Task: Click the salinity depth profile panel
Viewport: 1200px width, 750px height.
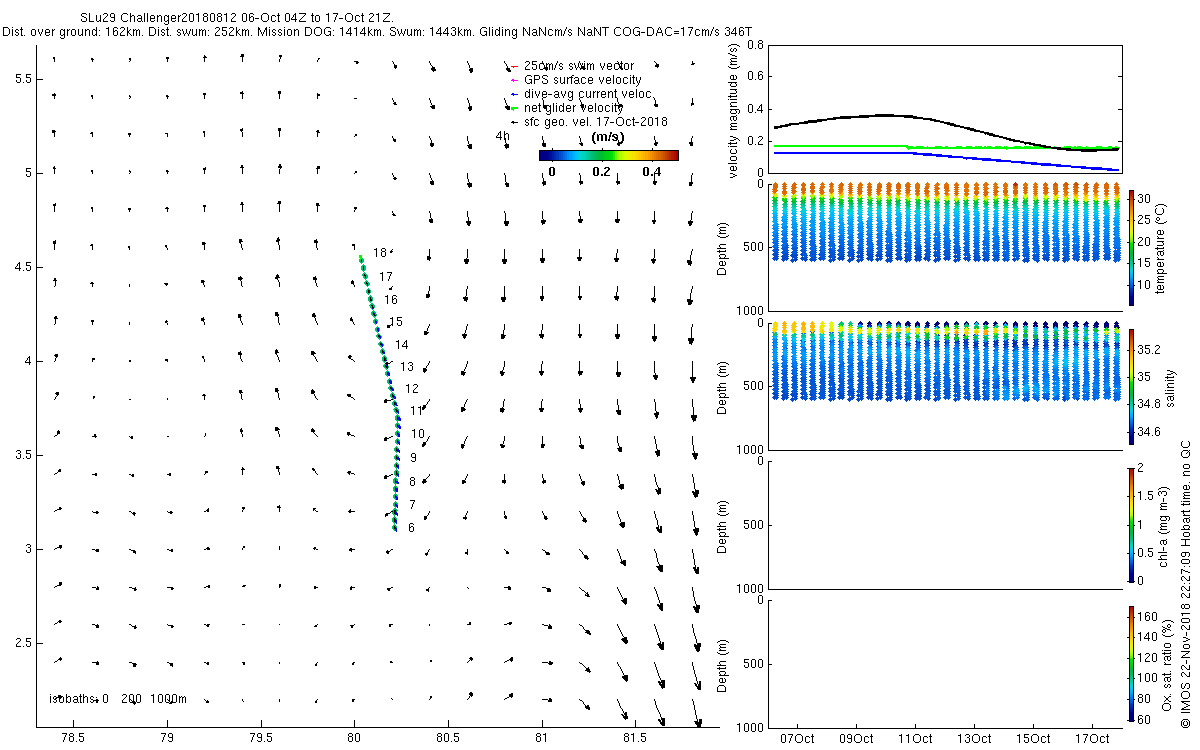Action: click(946, 386)
